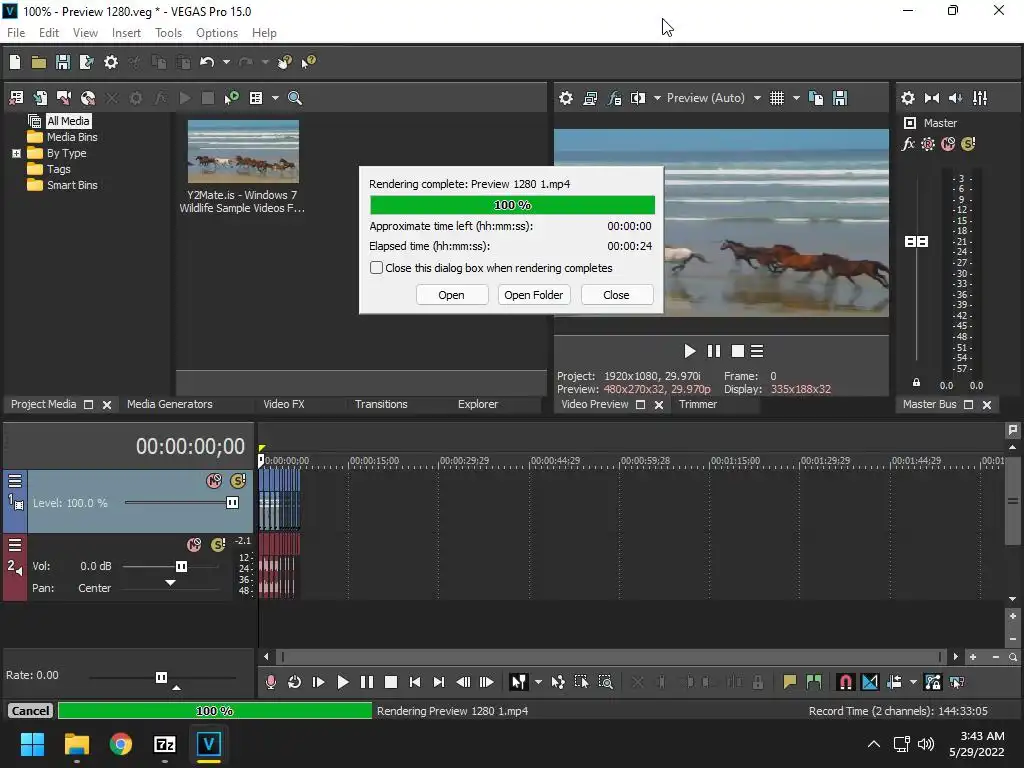Open File Explorer from taskbar

76,744
